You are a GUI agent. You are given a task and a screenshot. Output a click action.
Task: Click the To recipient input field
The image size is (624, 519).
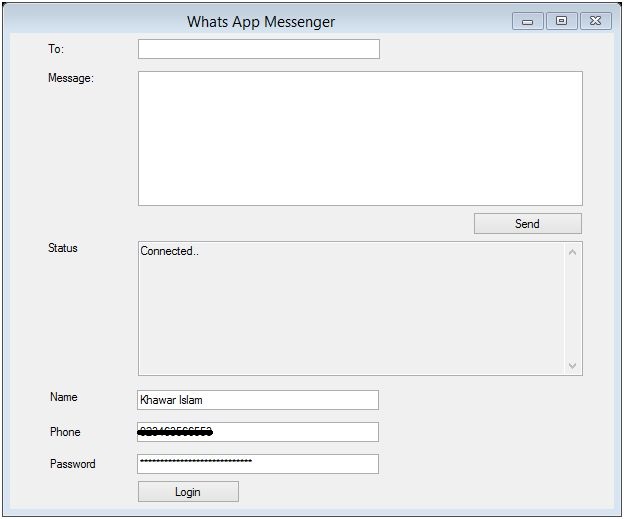(x=259, y=49)
